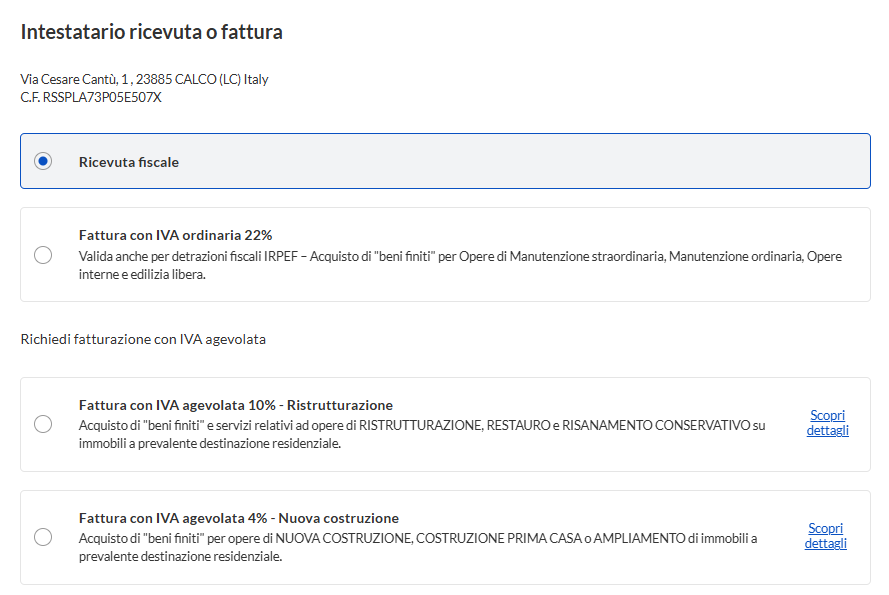889x595 pixels.
Task: Click the NUOVA COSTRUZIONE description text
Action: point(418,547)
